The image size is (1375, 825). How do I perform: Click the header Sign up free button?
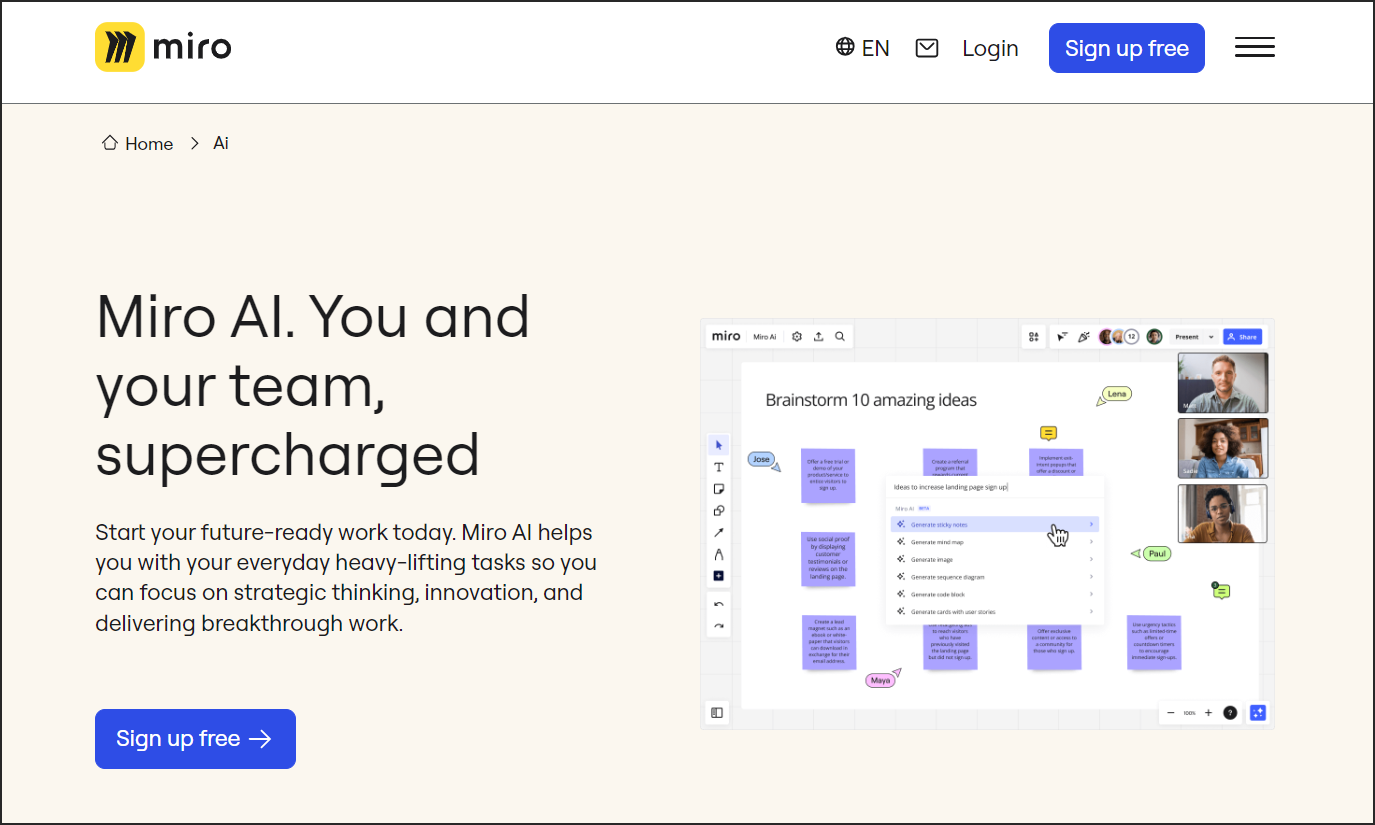point(1127,48)
